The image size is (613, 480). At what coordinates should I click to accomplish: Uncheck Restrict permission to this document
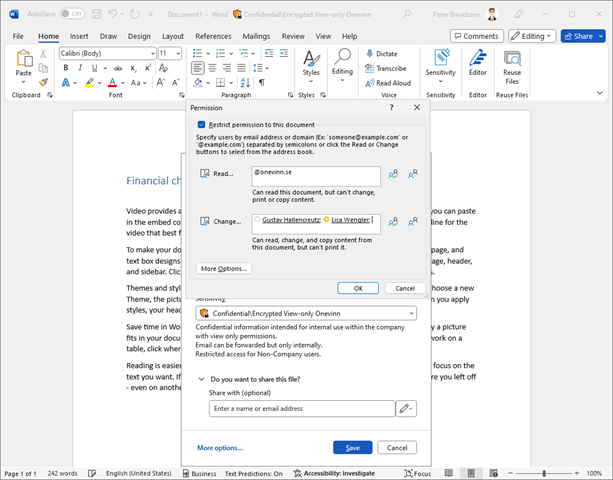[x=201, y=124]
